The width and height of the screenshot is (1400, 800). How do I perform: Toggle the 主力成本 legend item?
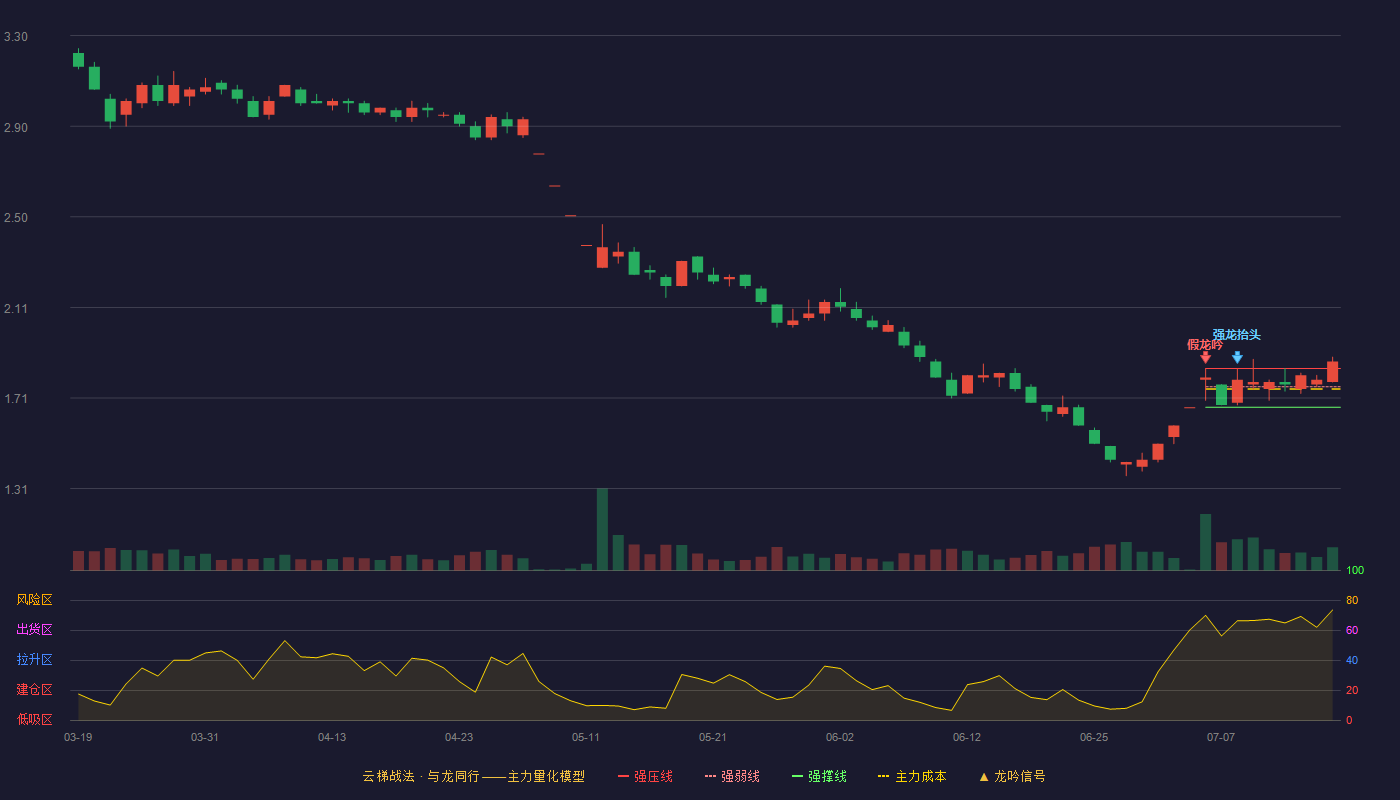(912, 776)
